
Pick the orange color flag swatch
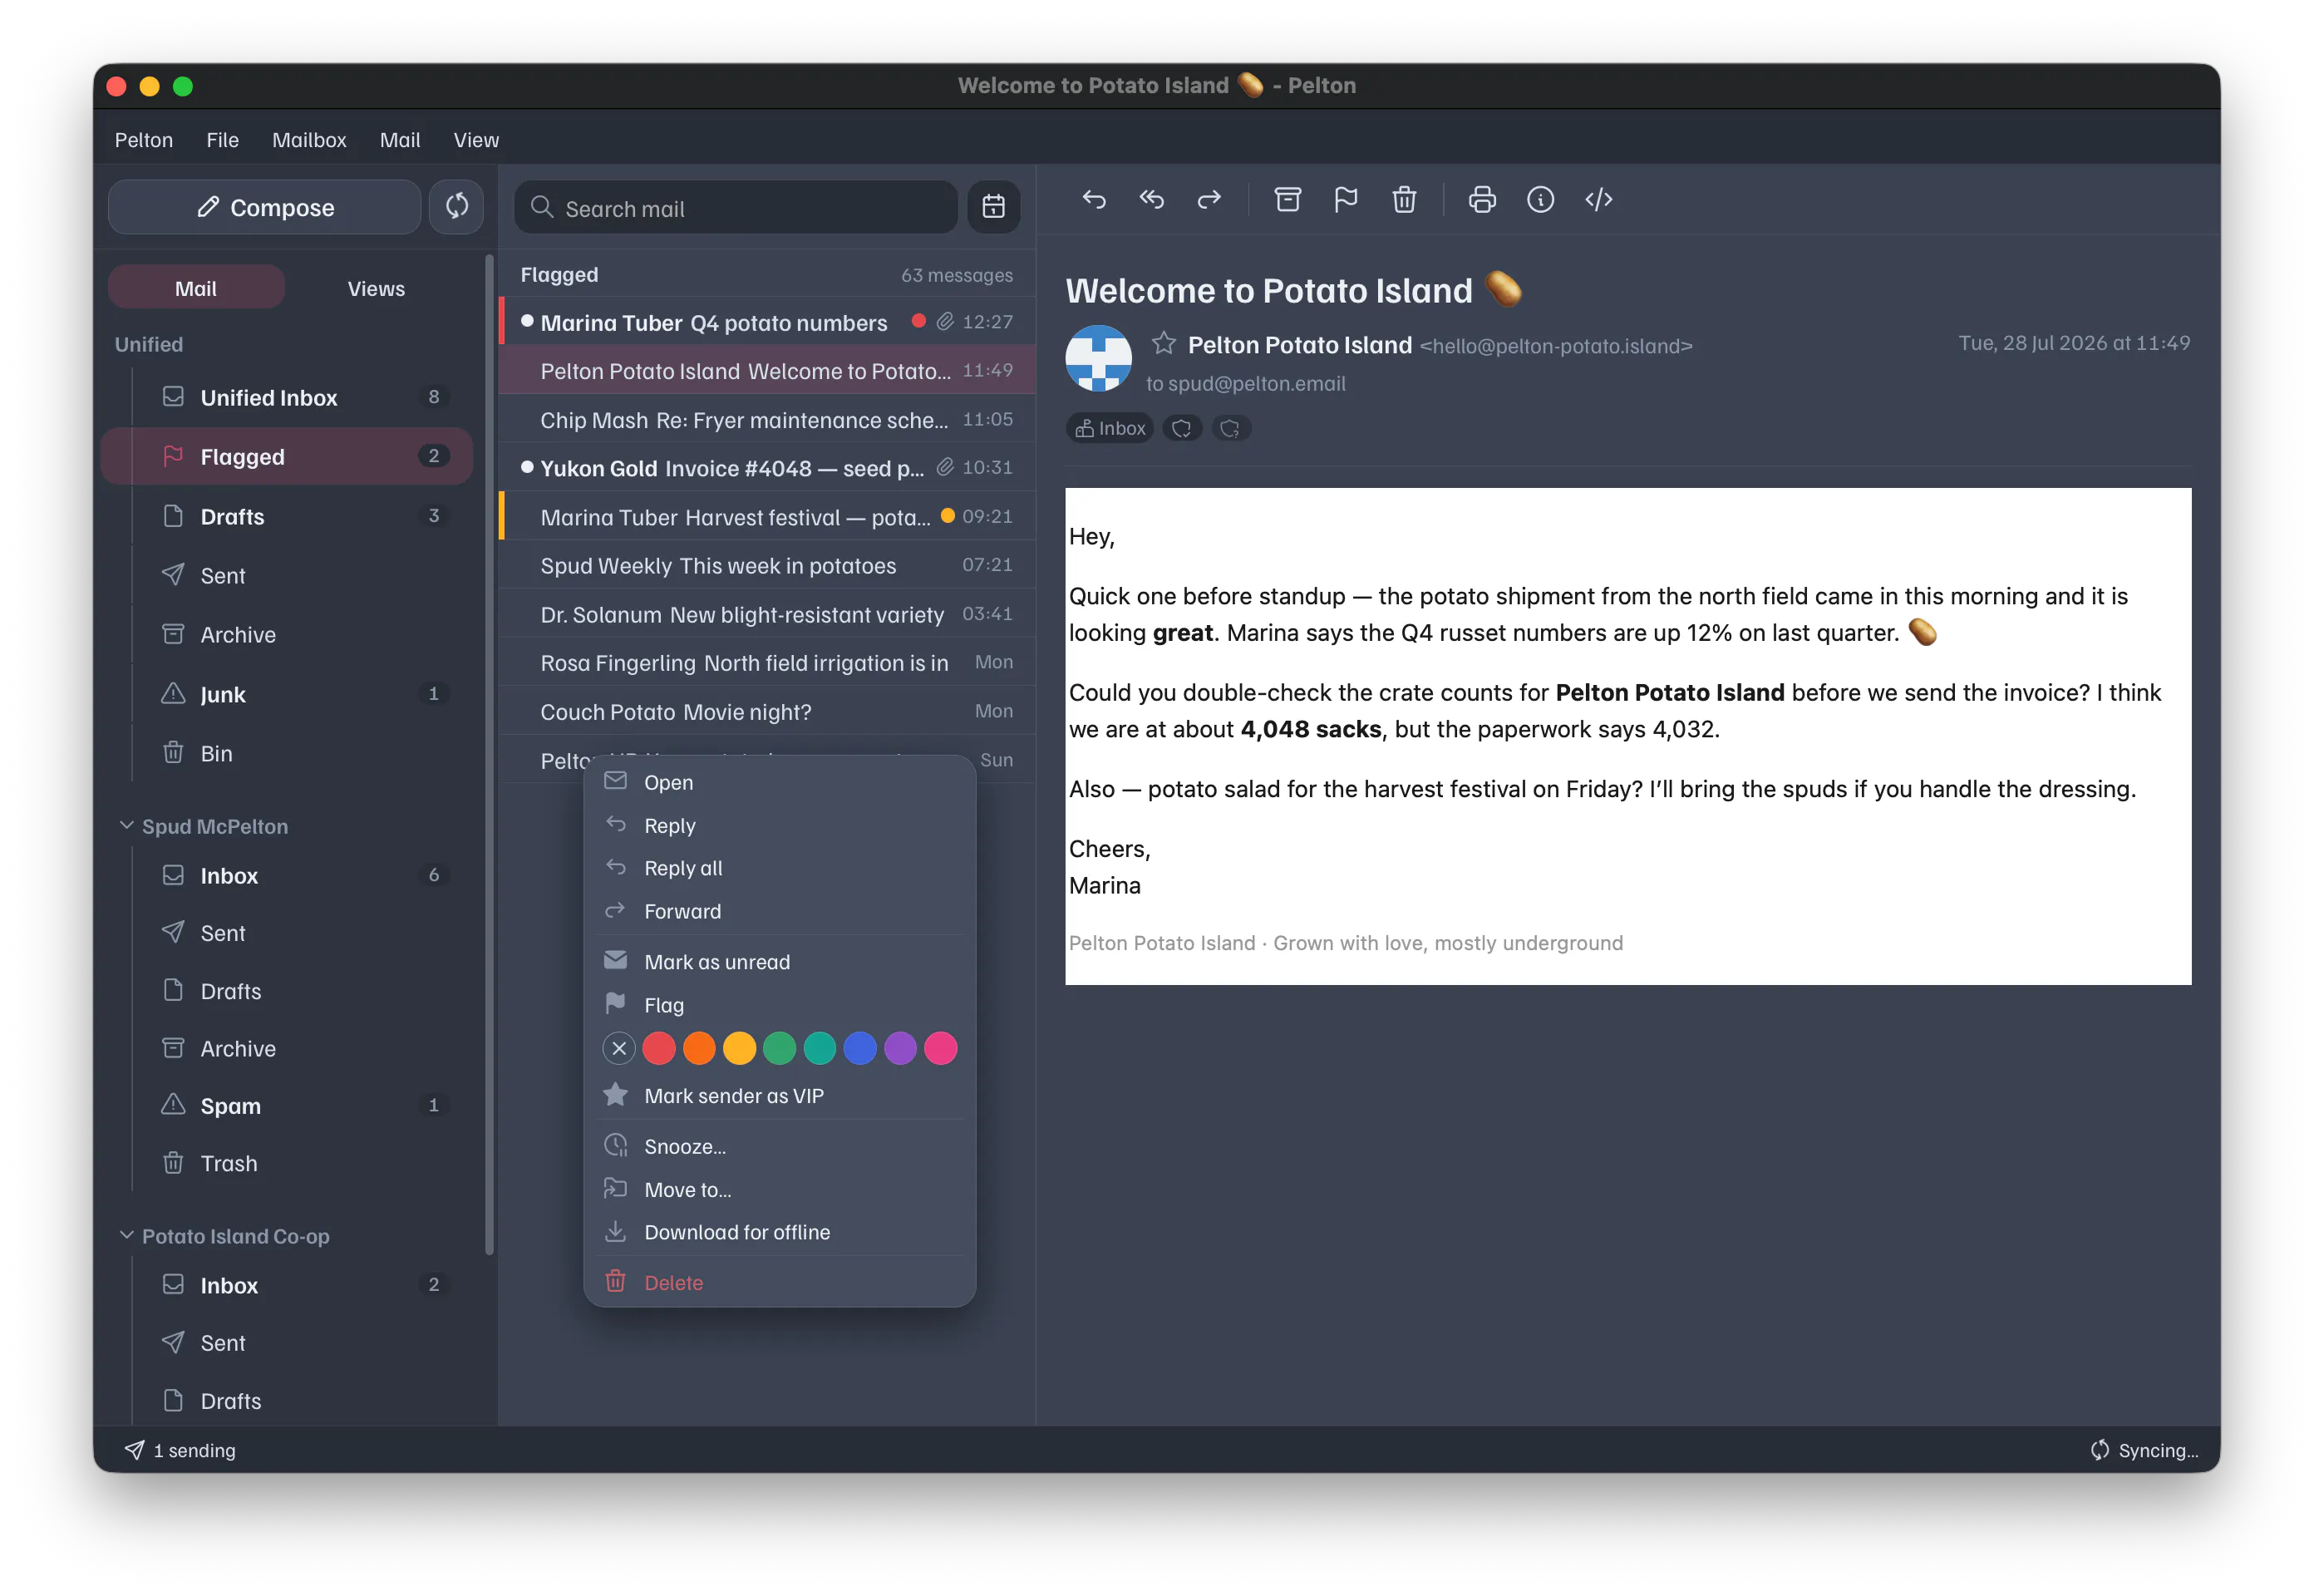(699, 1048)
